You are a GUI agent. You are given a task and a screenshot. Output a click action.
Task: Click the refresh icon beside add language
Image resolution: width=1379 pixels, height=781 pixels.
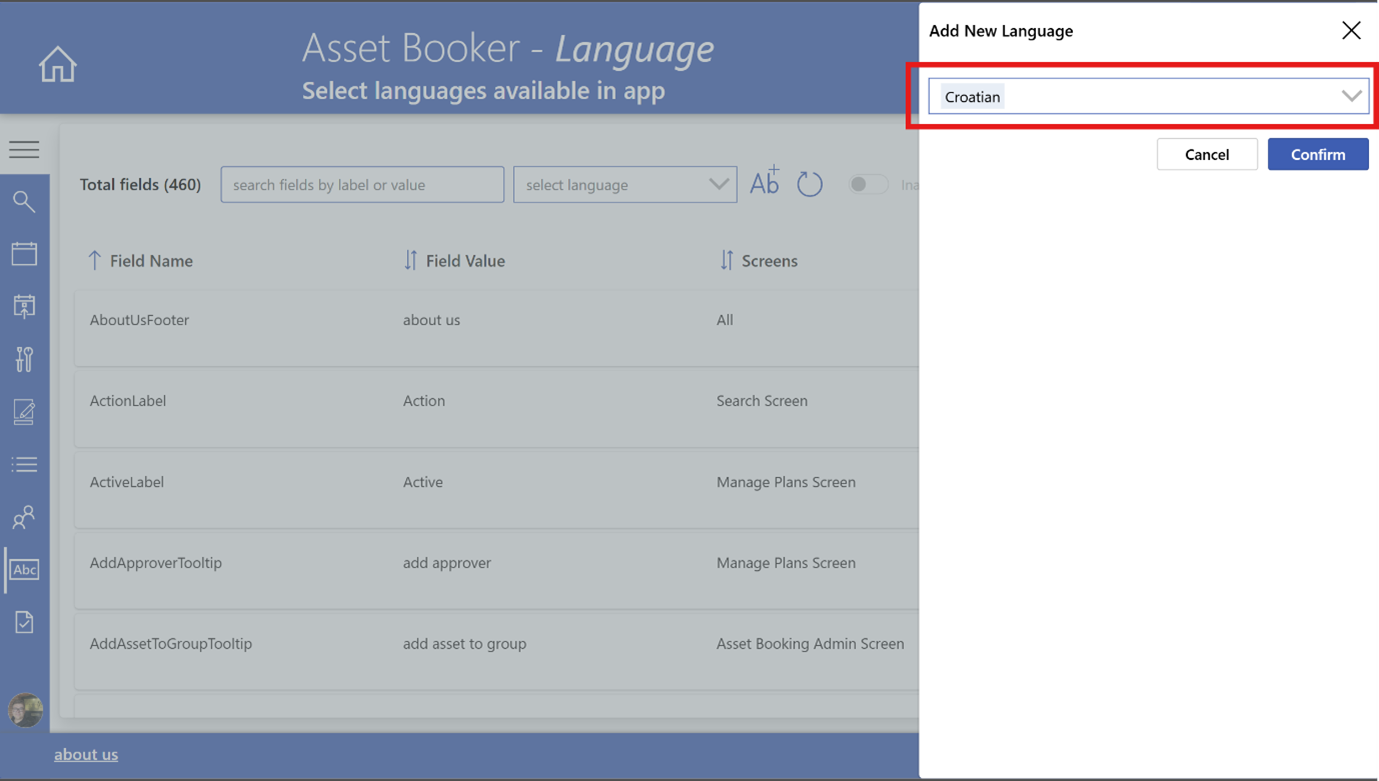coord(809,184)
